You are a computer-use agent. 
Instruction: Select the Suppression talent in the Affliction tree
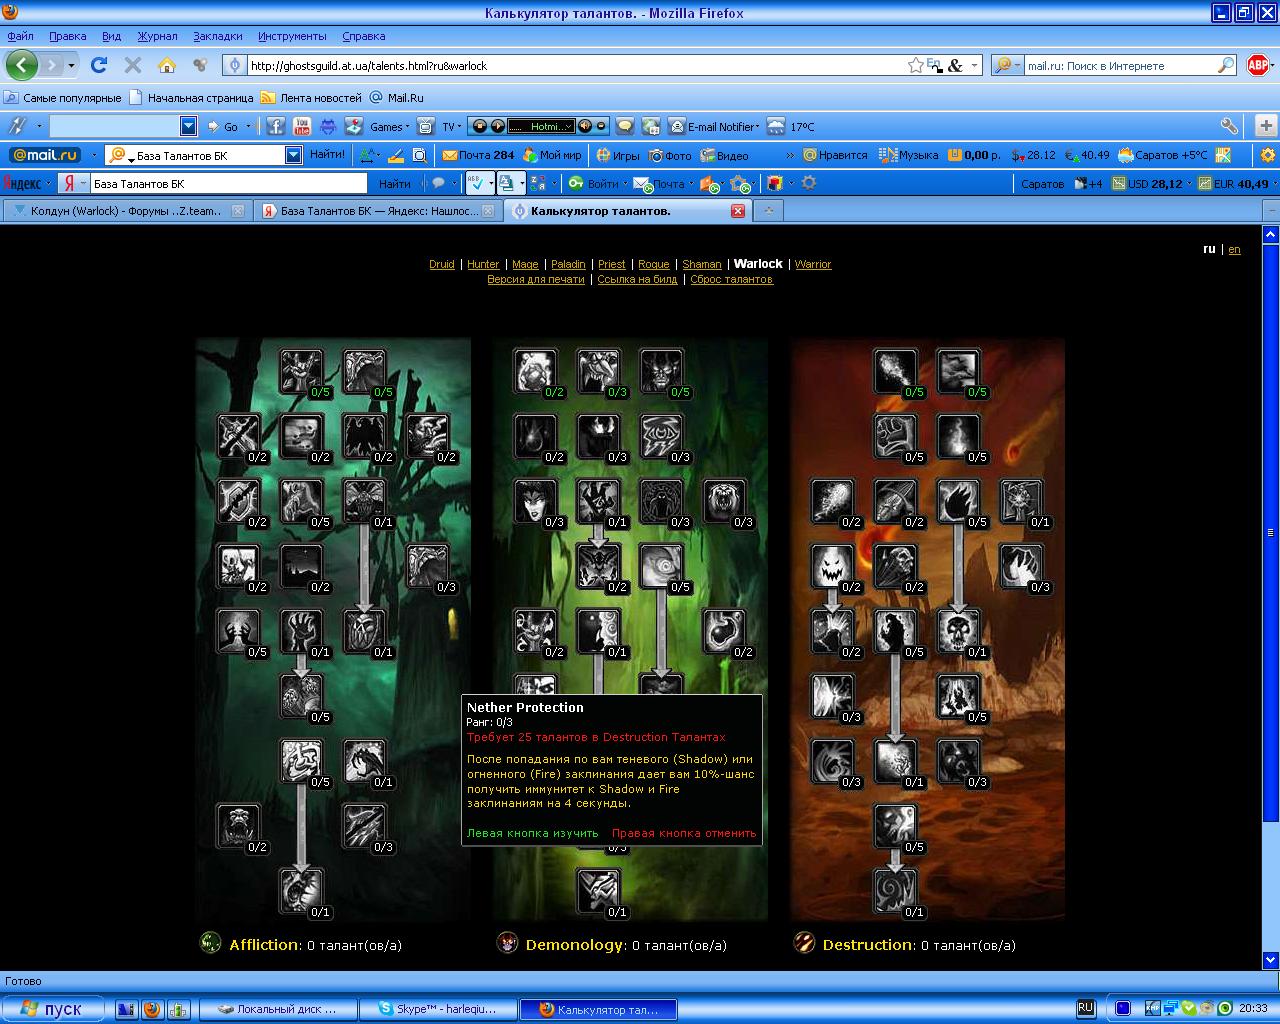click(x=300, y=371)
